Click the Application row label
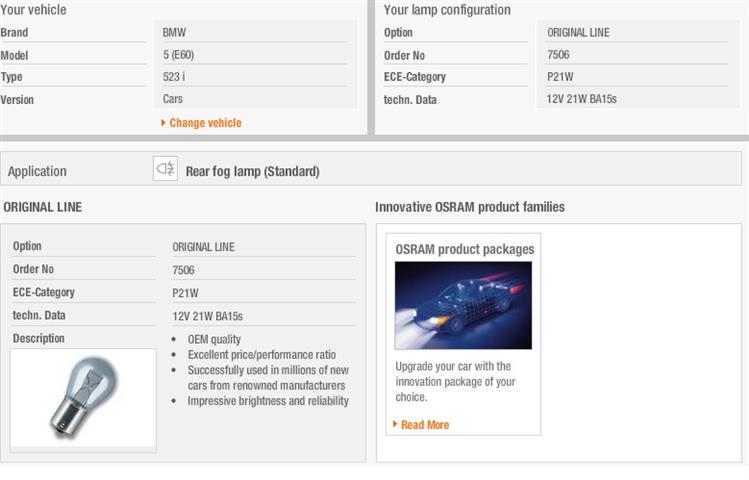This screenshot has width=749, height=480. pos(37,171)
